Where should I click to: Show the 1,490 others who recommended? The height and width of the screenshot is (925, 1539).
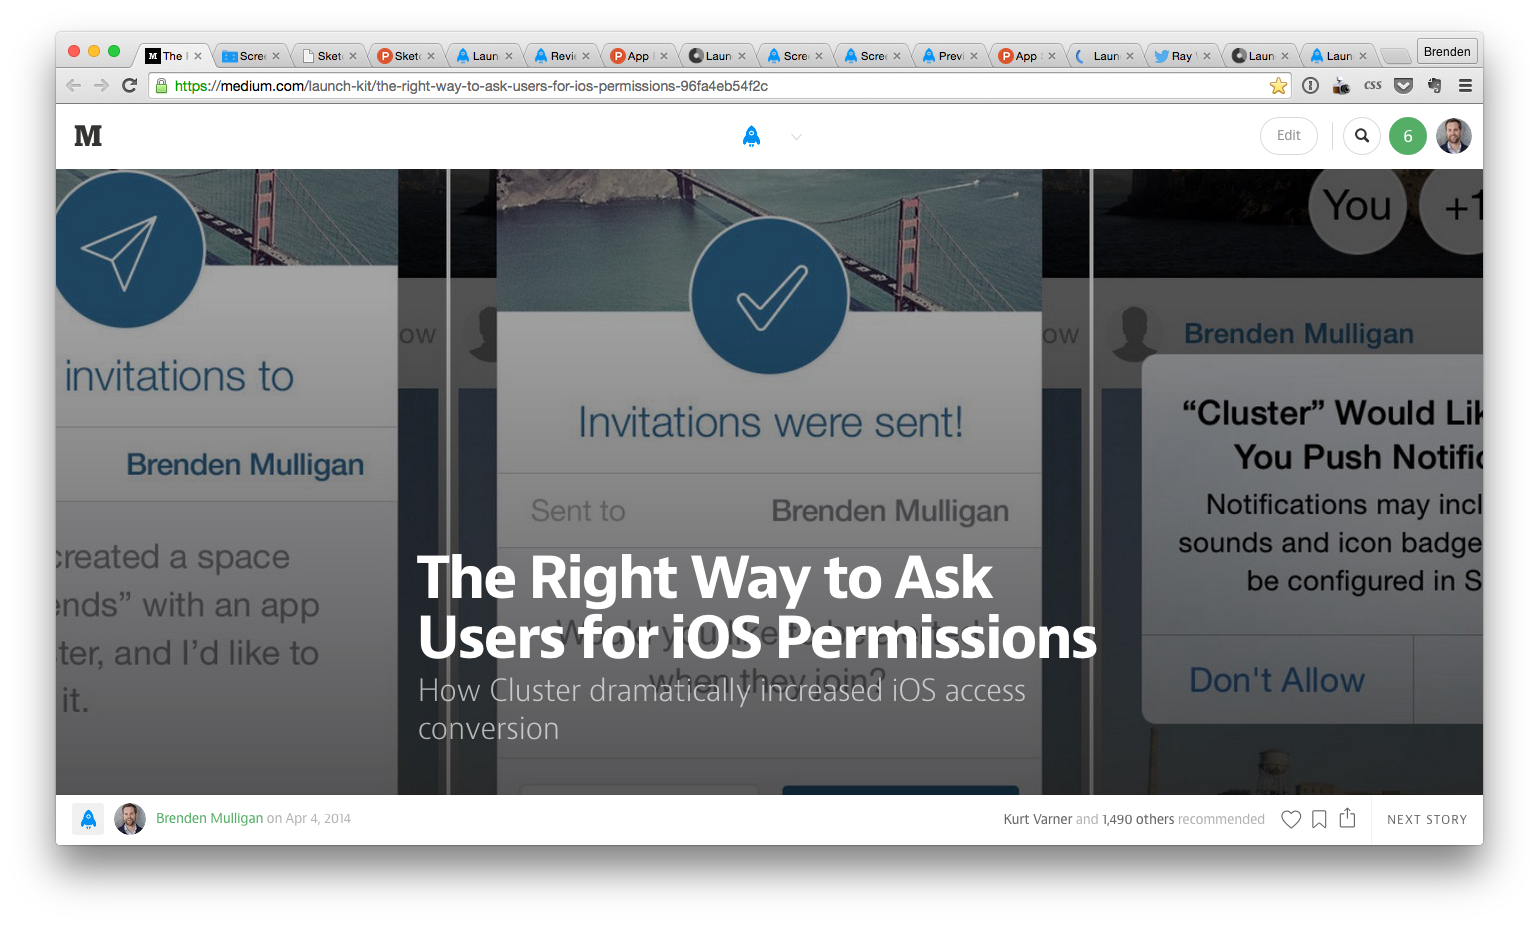point(1138,819)
